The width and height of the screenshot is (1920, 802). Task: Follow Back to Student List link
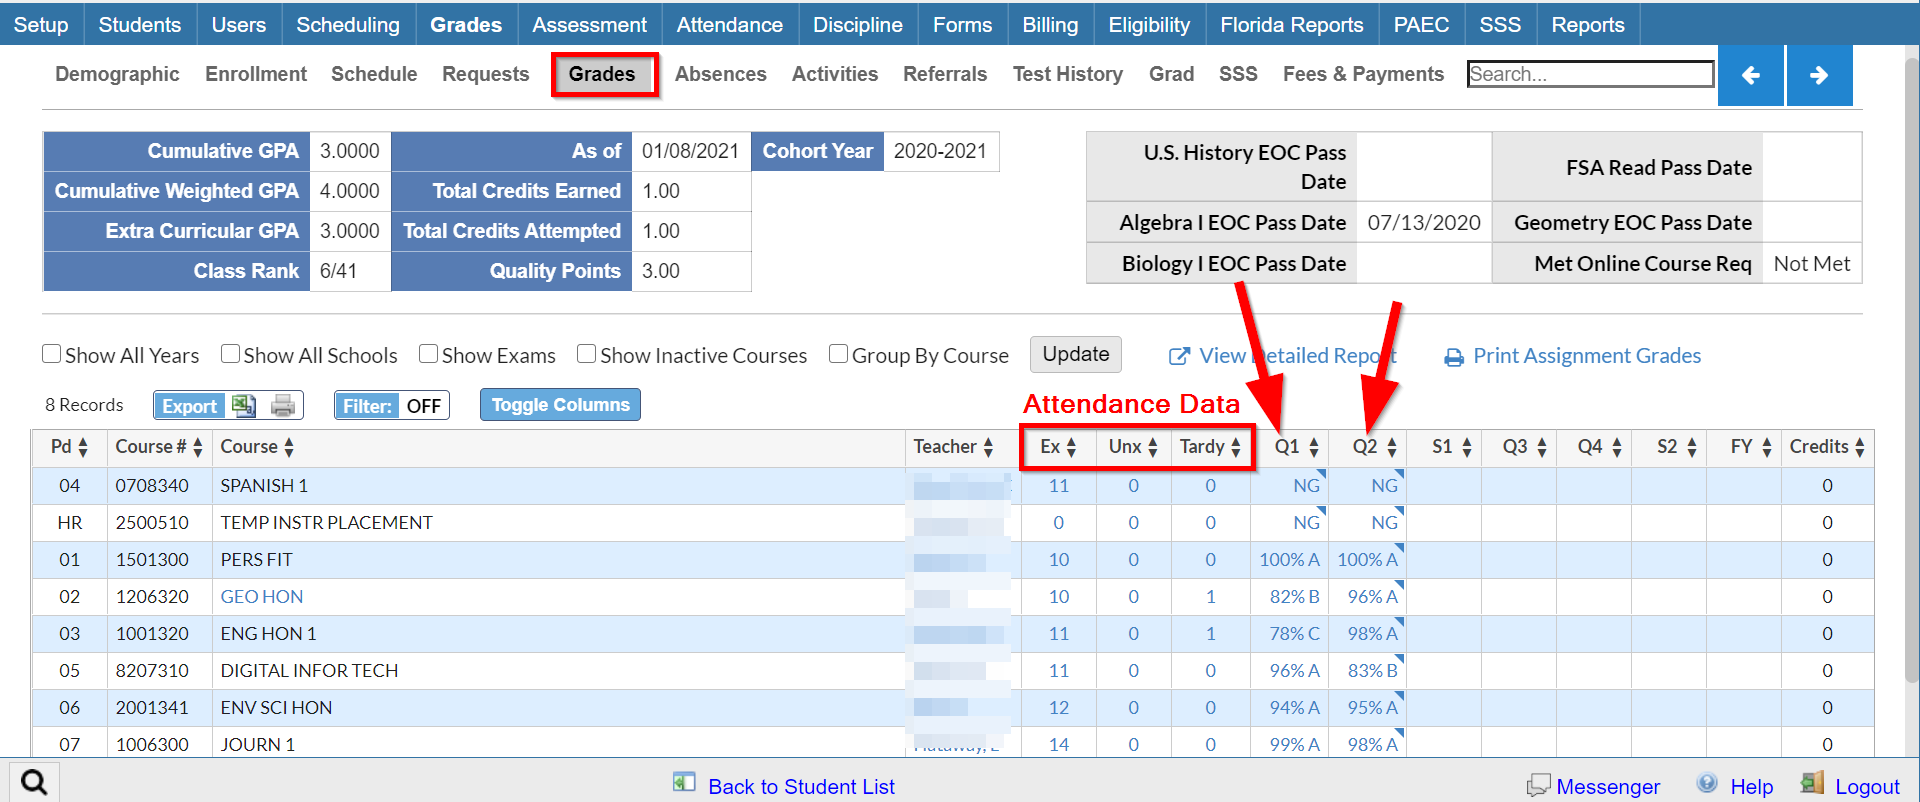801,787
